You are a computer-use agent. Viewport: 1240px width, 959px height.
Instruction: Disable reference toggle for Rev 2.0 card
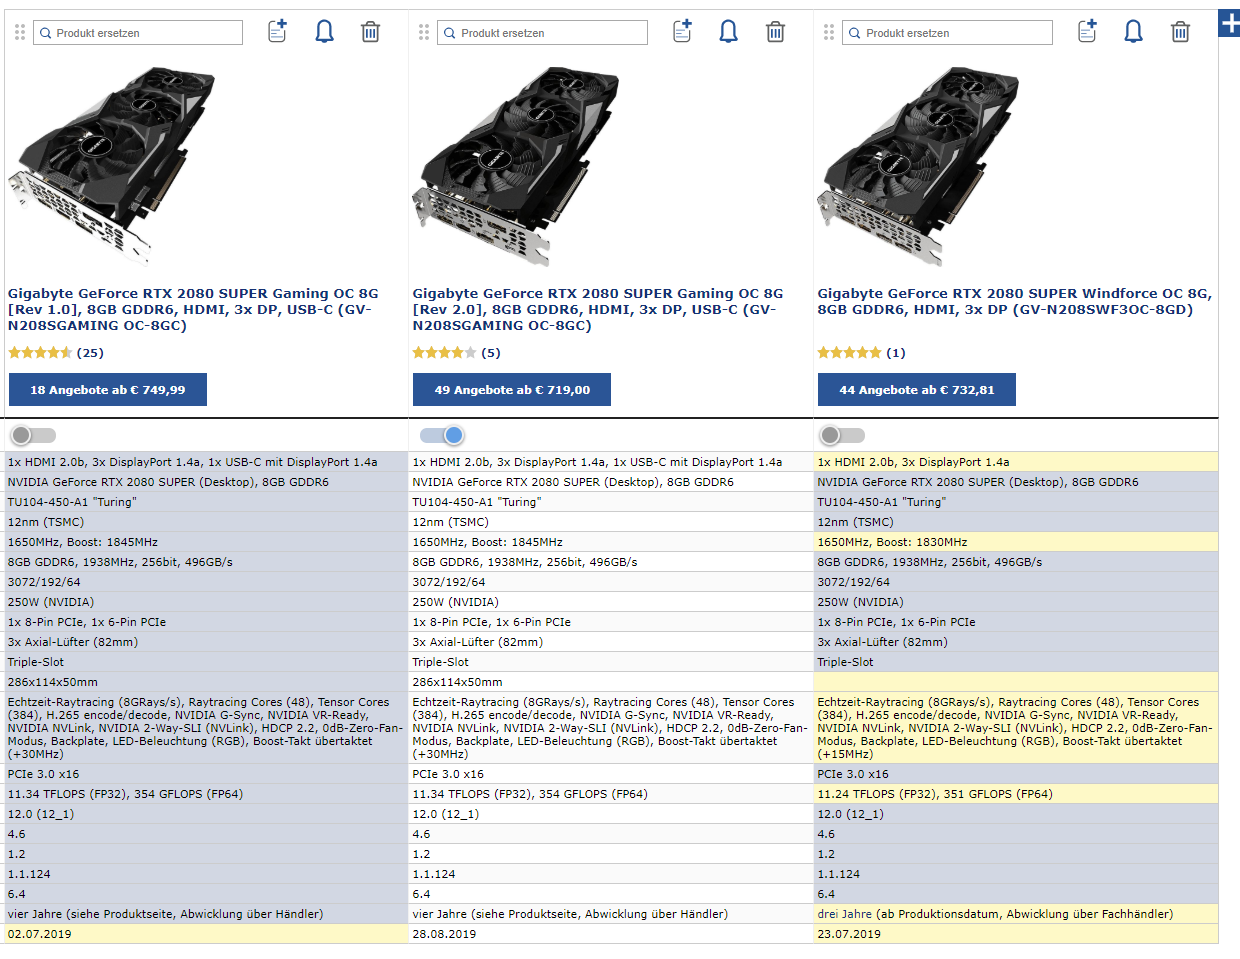point(442,435)
